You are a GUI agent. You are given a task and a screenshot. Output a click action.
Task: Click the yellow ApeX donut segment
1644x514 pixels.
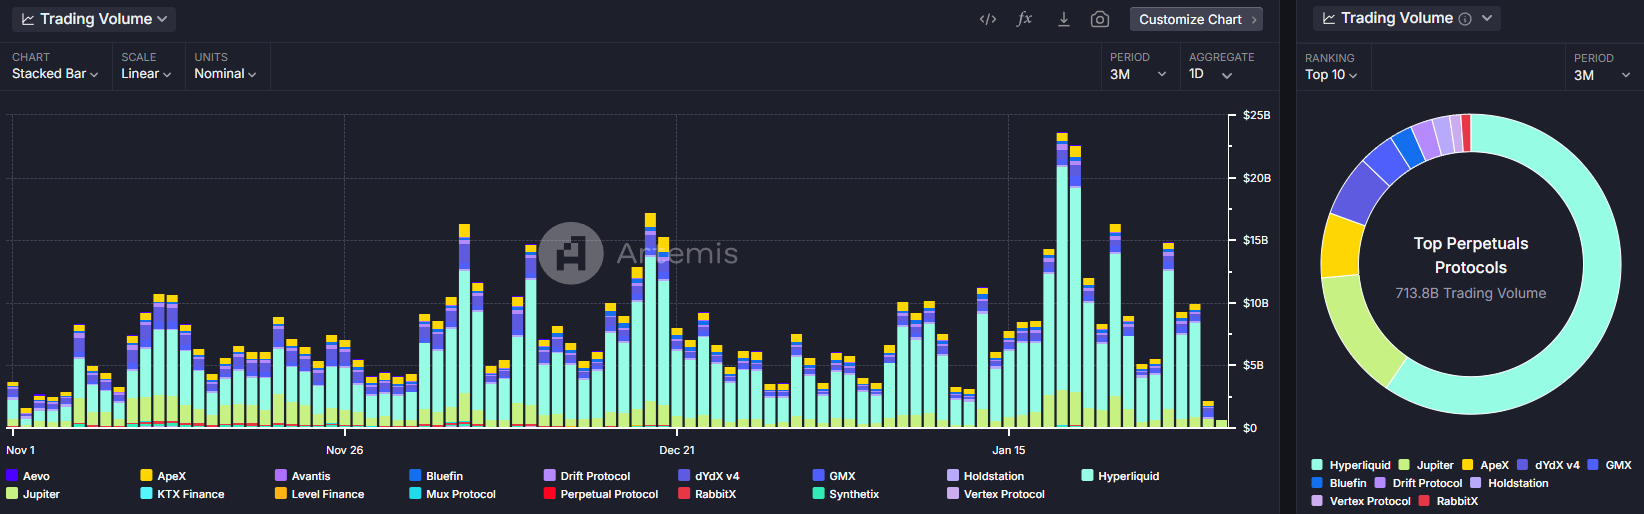pos(1341,246)
